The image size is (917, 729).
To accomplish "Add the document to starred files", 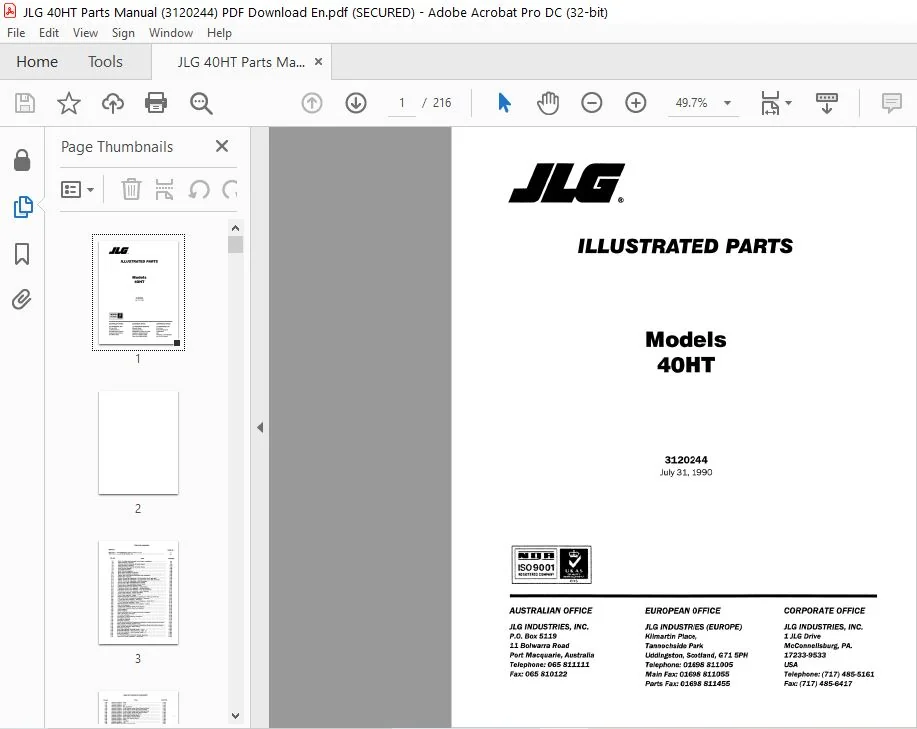I will pos(68,103).
